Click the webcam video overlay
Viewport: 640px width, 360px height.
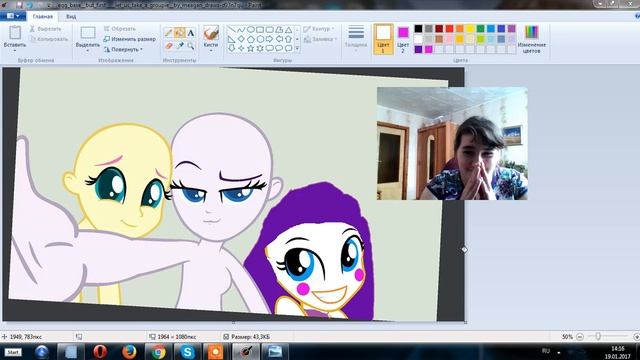452,143
